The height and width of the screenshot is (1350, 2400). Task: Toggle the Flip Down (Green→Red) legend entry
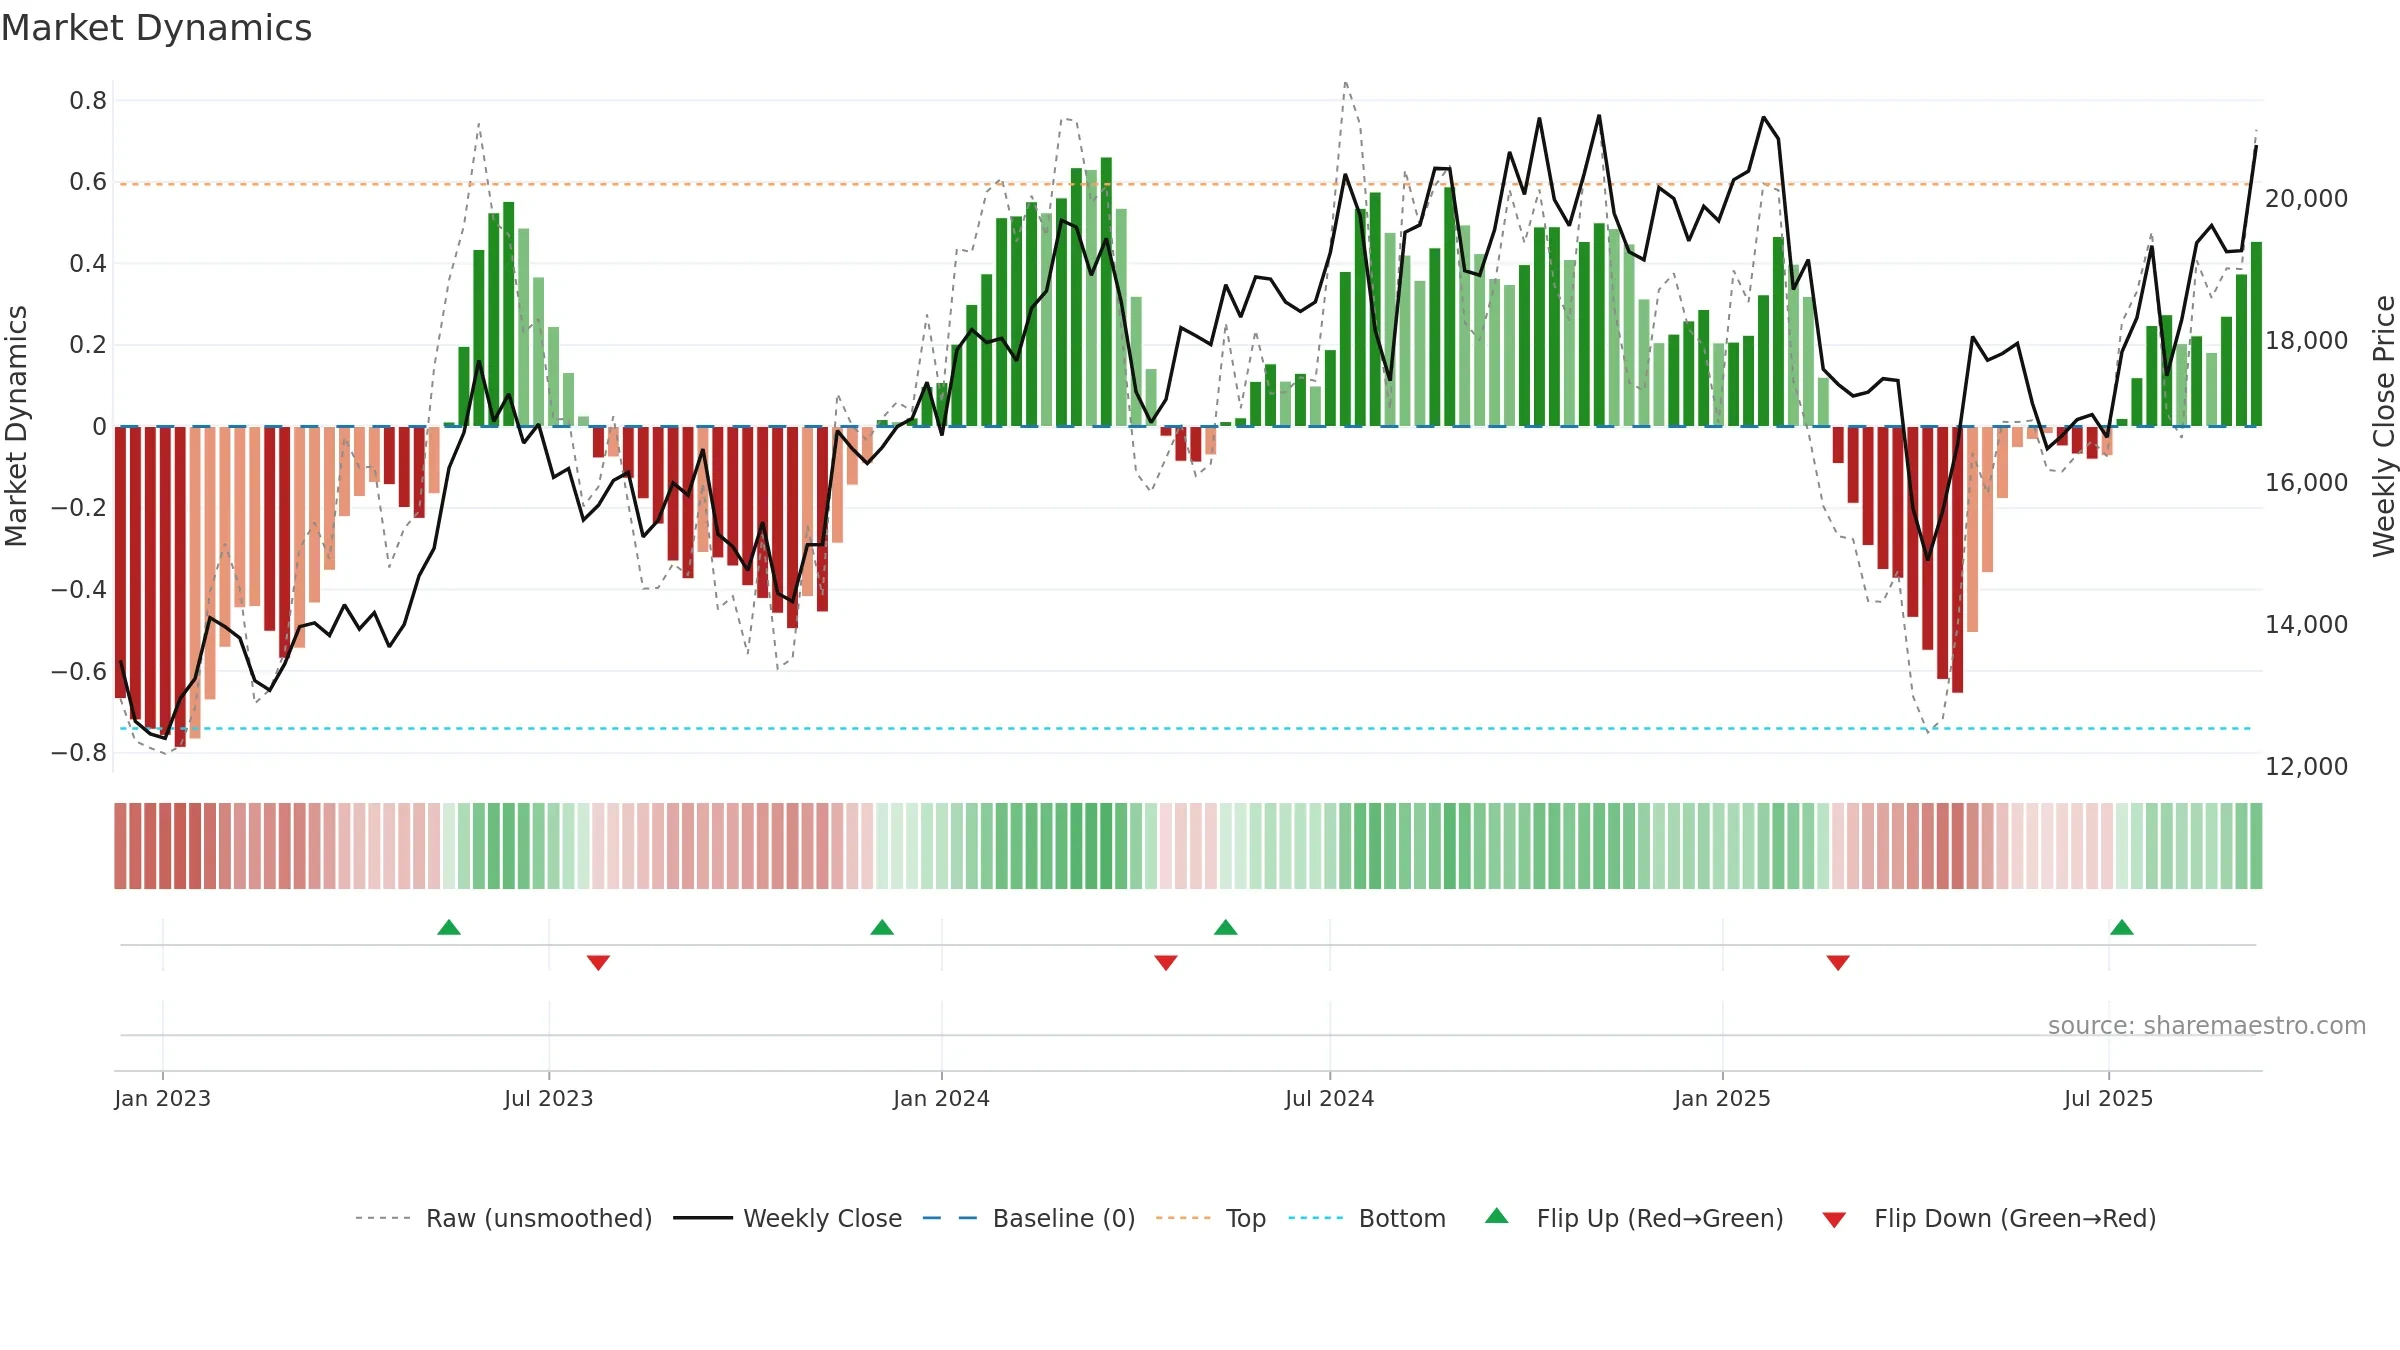click(x=1989, y=1218)
